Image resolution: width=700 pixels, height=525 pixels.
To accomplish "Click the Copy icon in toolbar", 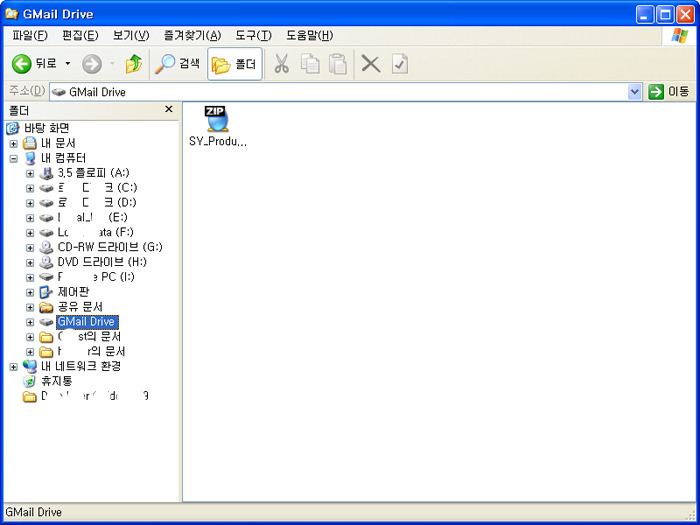I will tap(310, 64).
